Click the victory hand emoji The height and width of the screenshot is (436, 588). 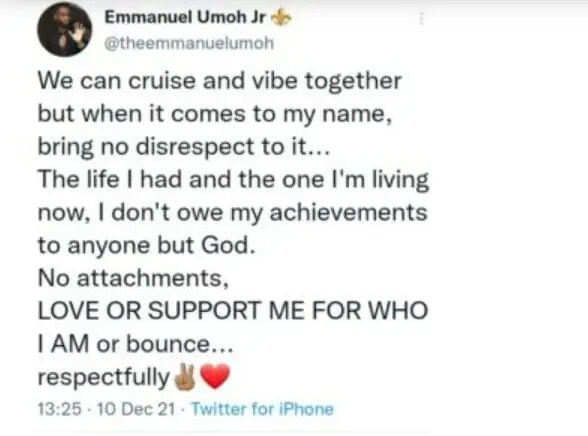(x=185, y=377)
